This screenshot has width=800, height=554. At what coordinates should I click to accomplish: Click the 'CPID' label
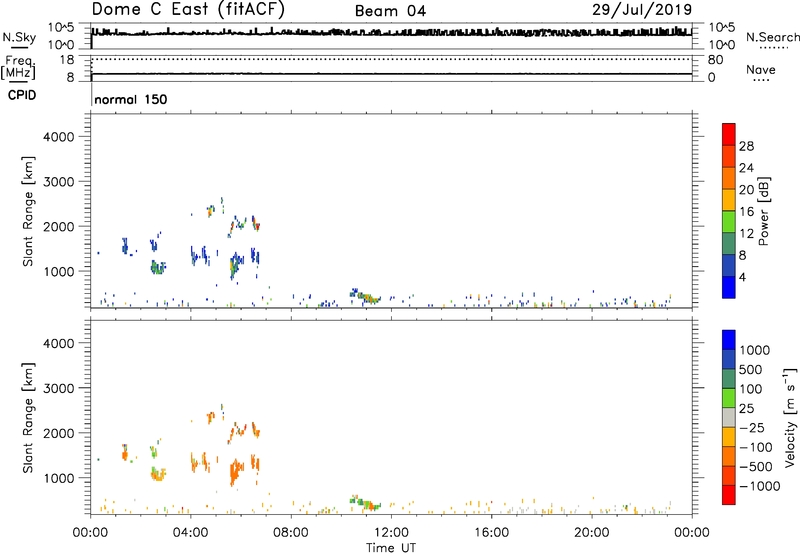pos(22,95)
